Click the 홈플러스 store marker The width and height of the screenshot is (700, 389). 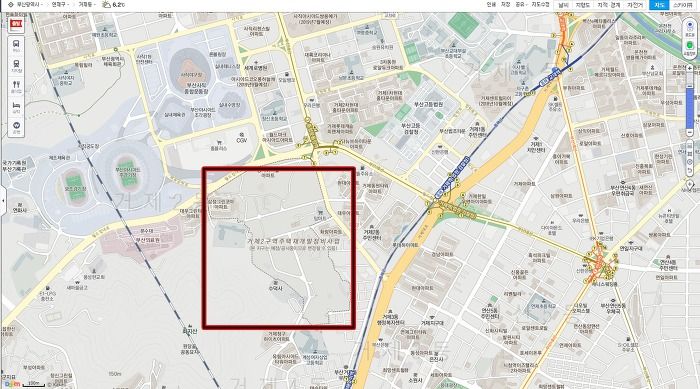219,146
